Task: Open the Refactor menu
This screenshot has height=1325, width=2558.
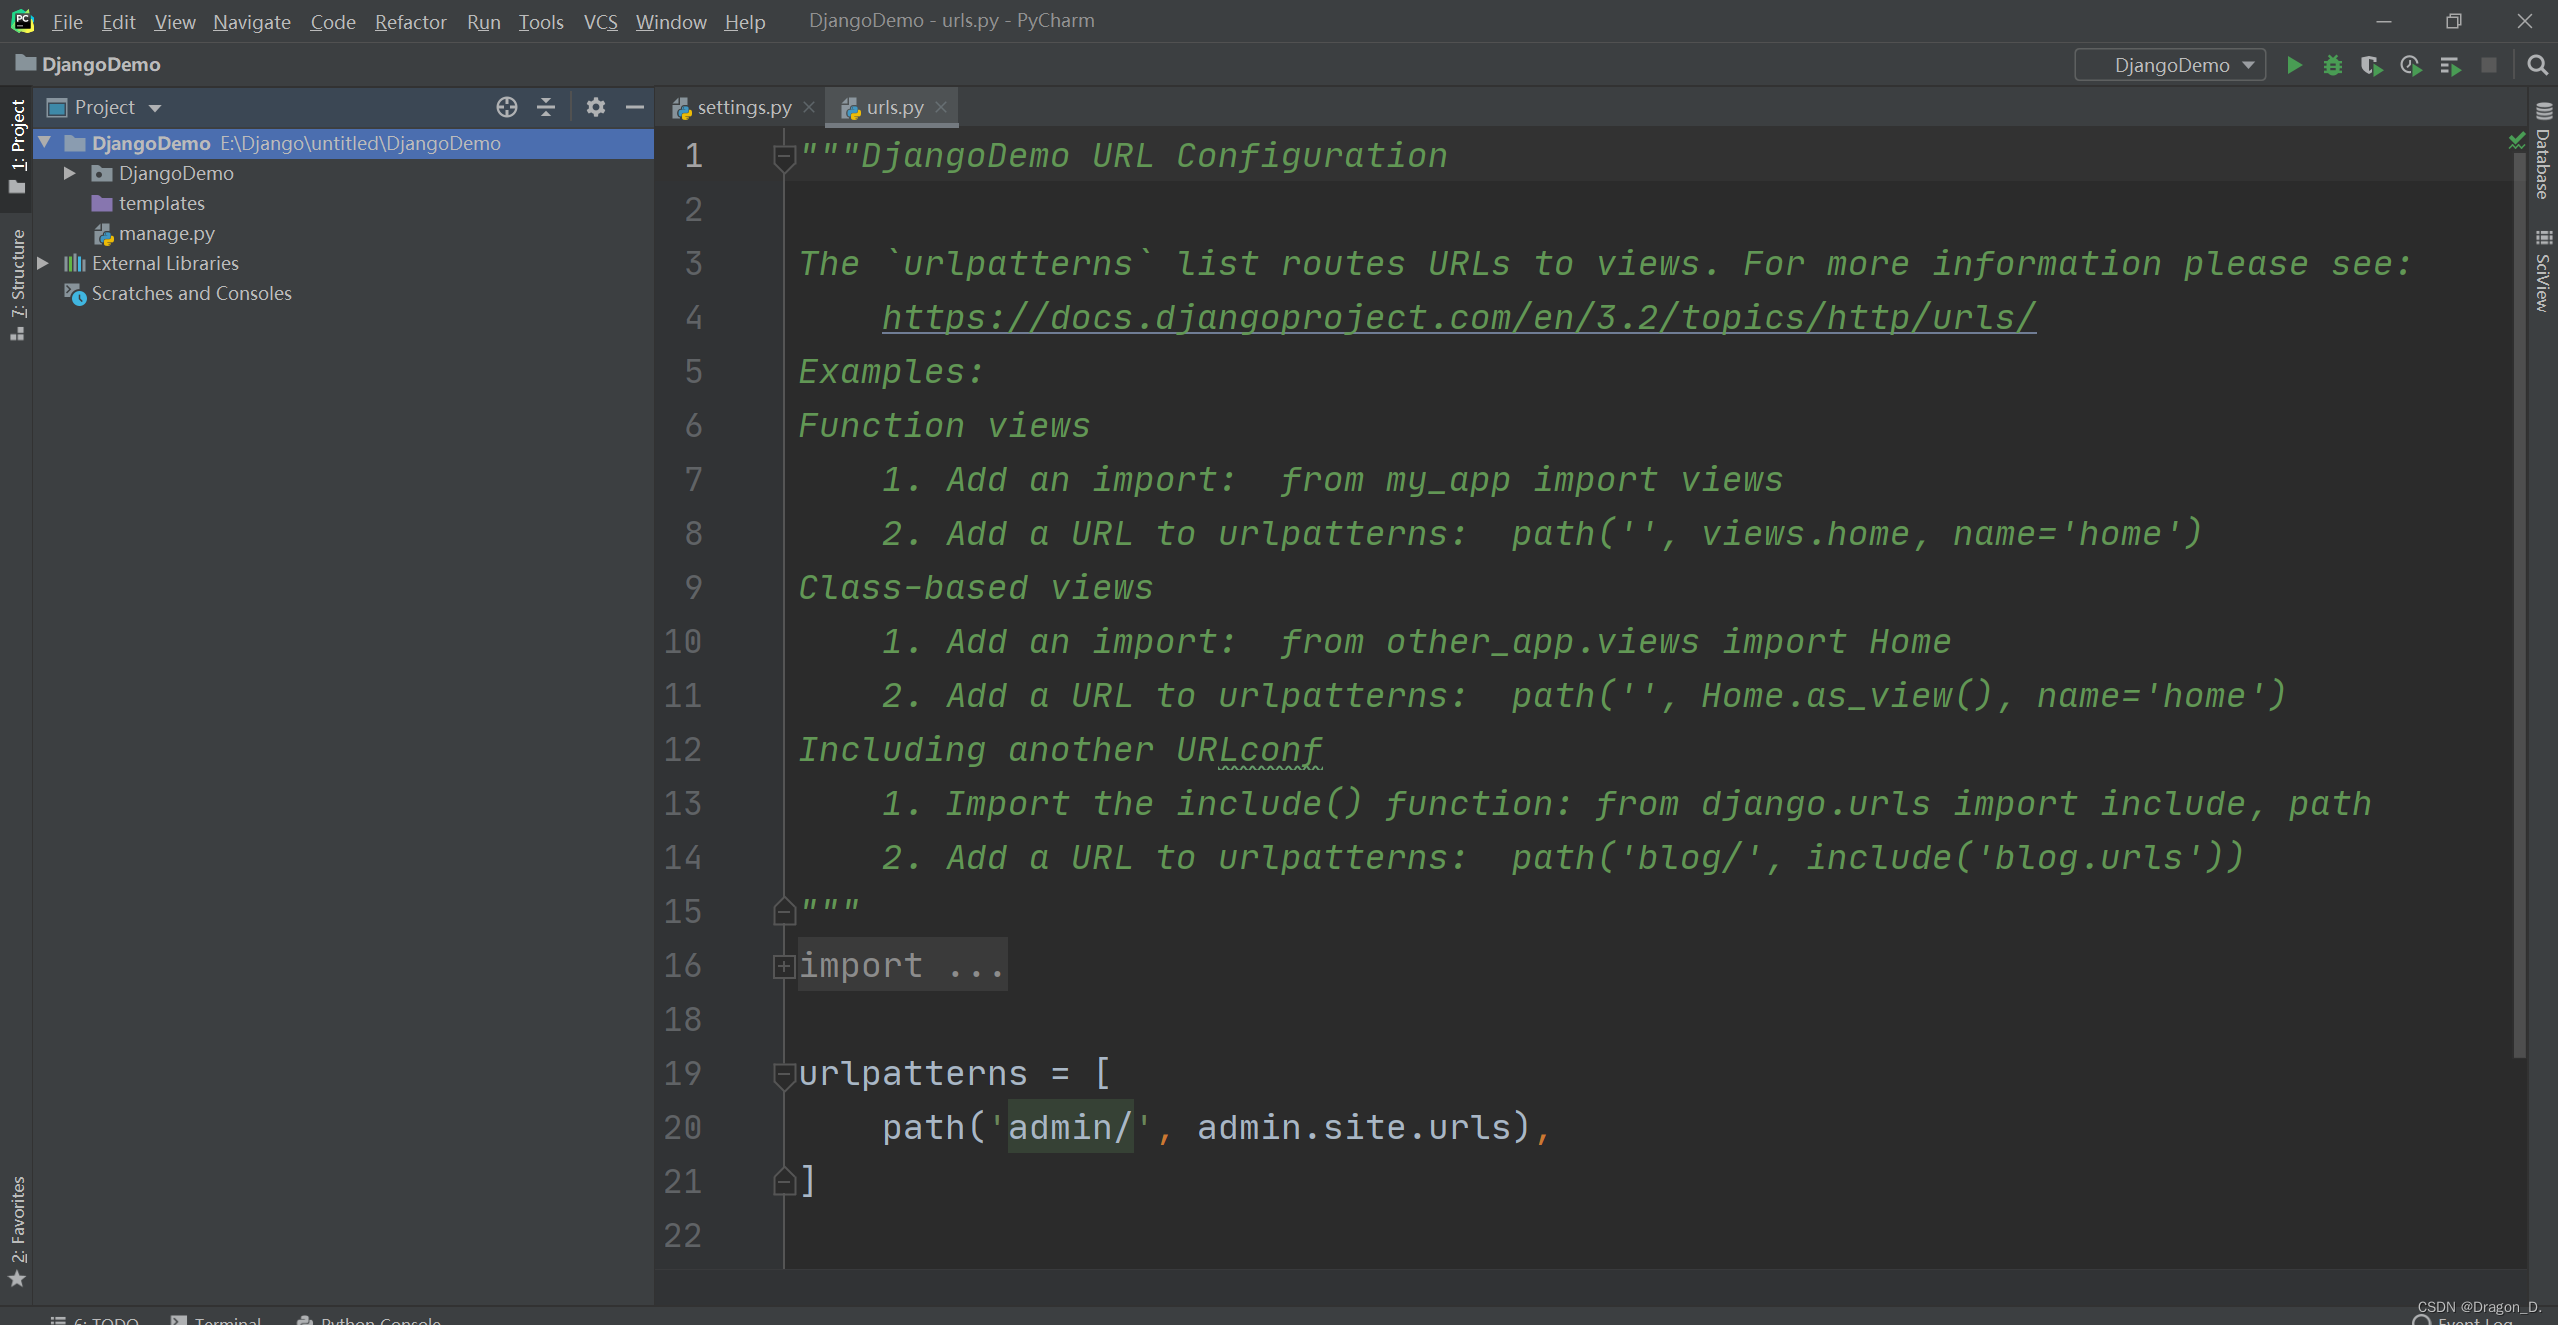Action: pyautogui.click(x=410, y=21)
